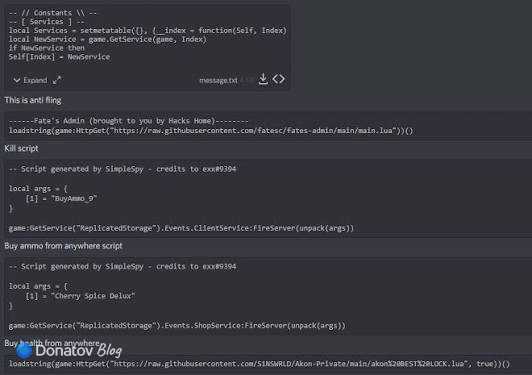Click the "-- [ Services ] --" comment
This screenshot has height=375, width=532.
click(46, 22)
